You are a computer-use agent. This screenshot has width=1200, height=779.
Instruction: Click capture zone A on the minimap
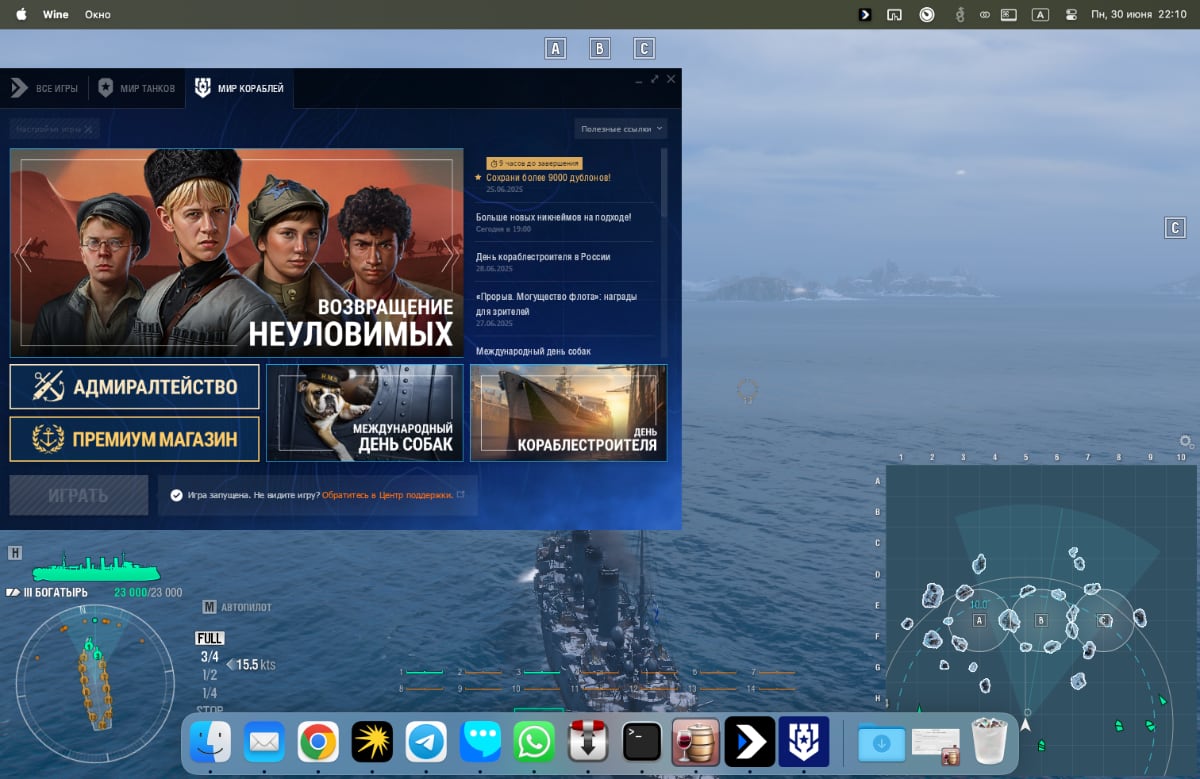coord(979,620)
